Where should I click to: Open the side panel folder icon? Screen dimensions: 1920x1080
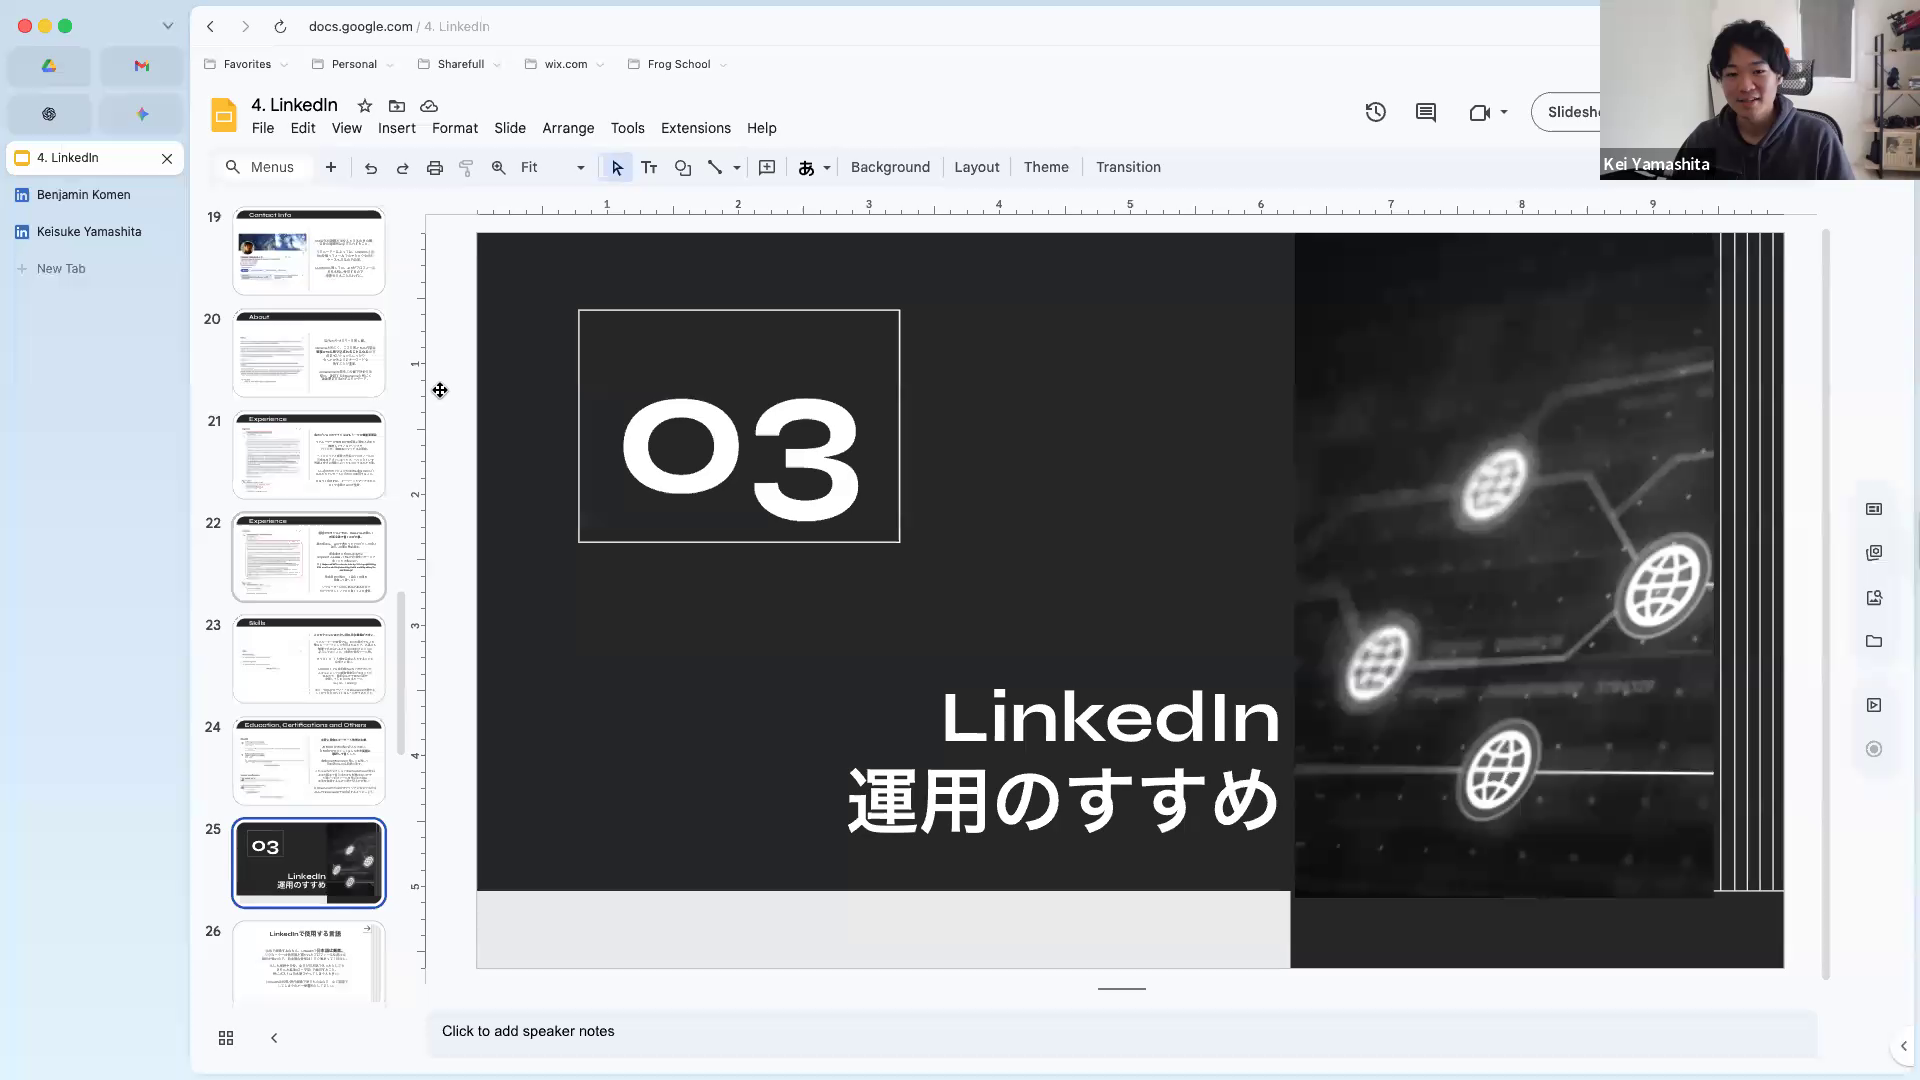click(x=1874, y=641)
